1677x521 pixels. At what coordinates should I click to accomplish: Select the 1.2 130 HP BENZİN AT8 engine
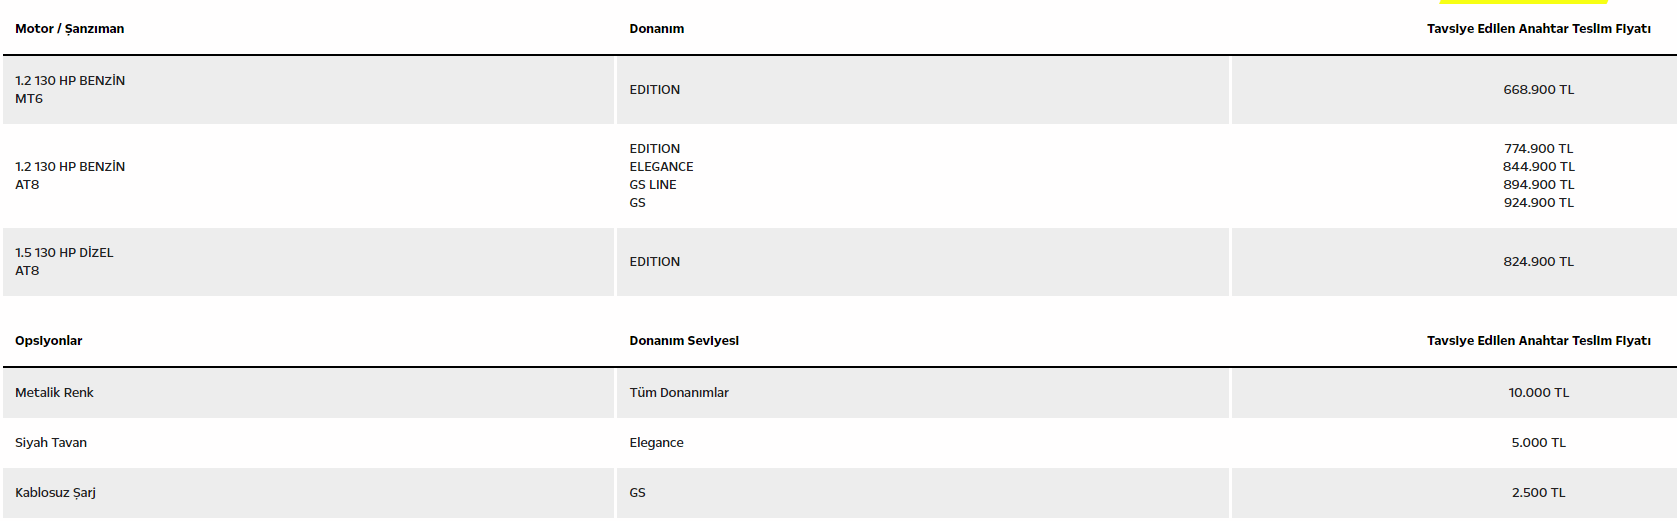[x=70, y=176]
